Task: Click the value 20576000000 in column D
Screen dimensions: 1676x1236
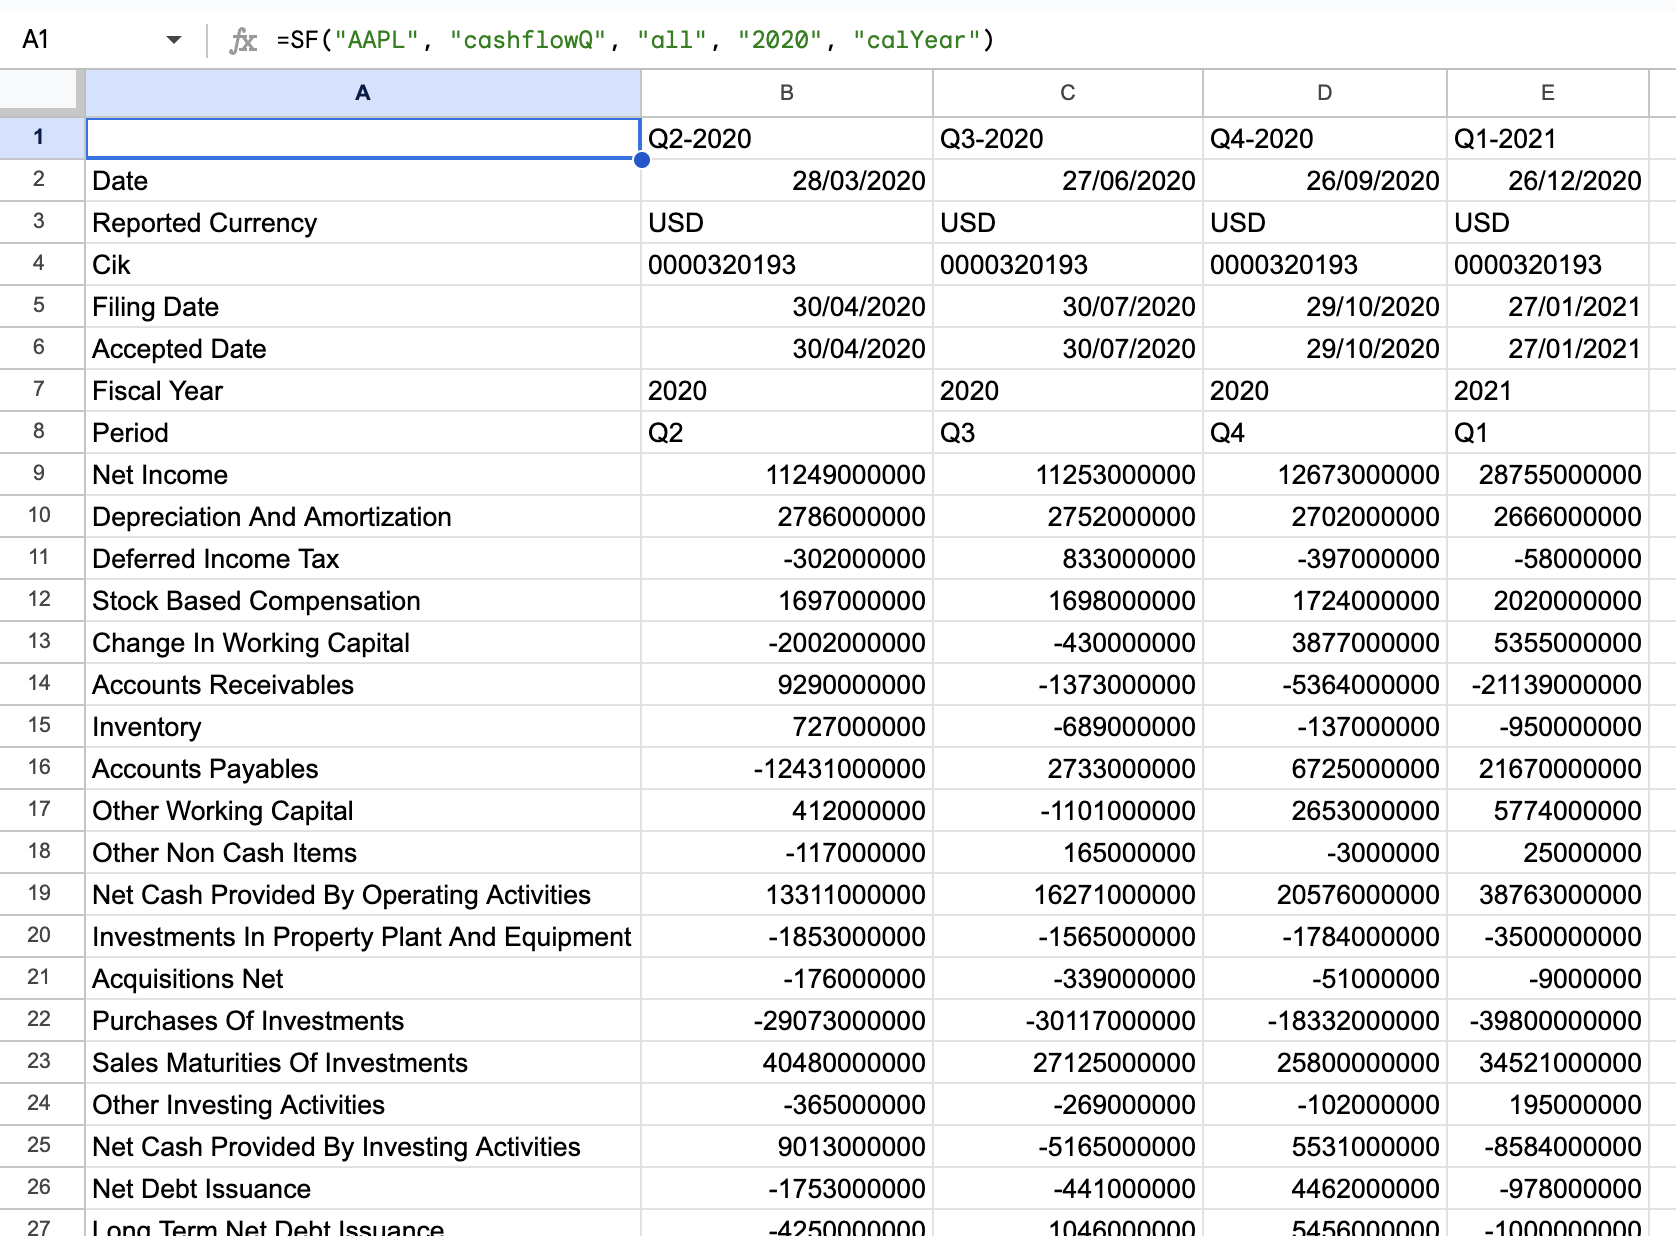Action: 1325,895
